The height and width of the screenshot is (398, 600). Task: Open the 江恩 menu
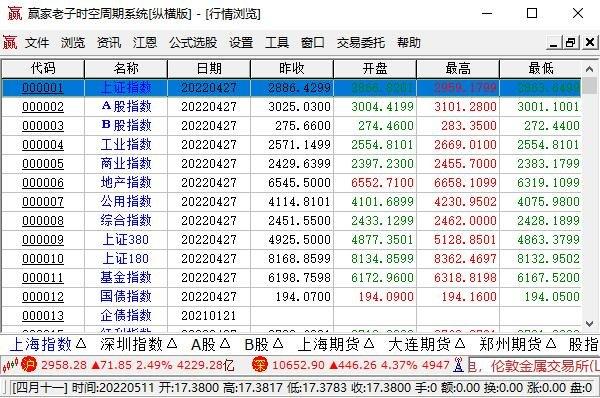pyautogui.click(x=145, y=42)
